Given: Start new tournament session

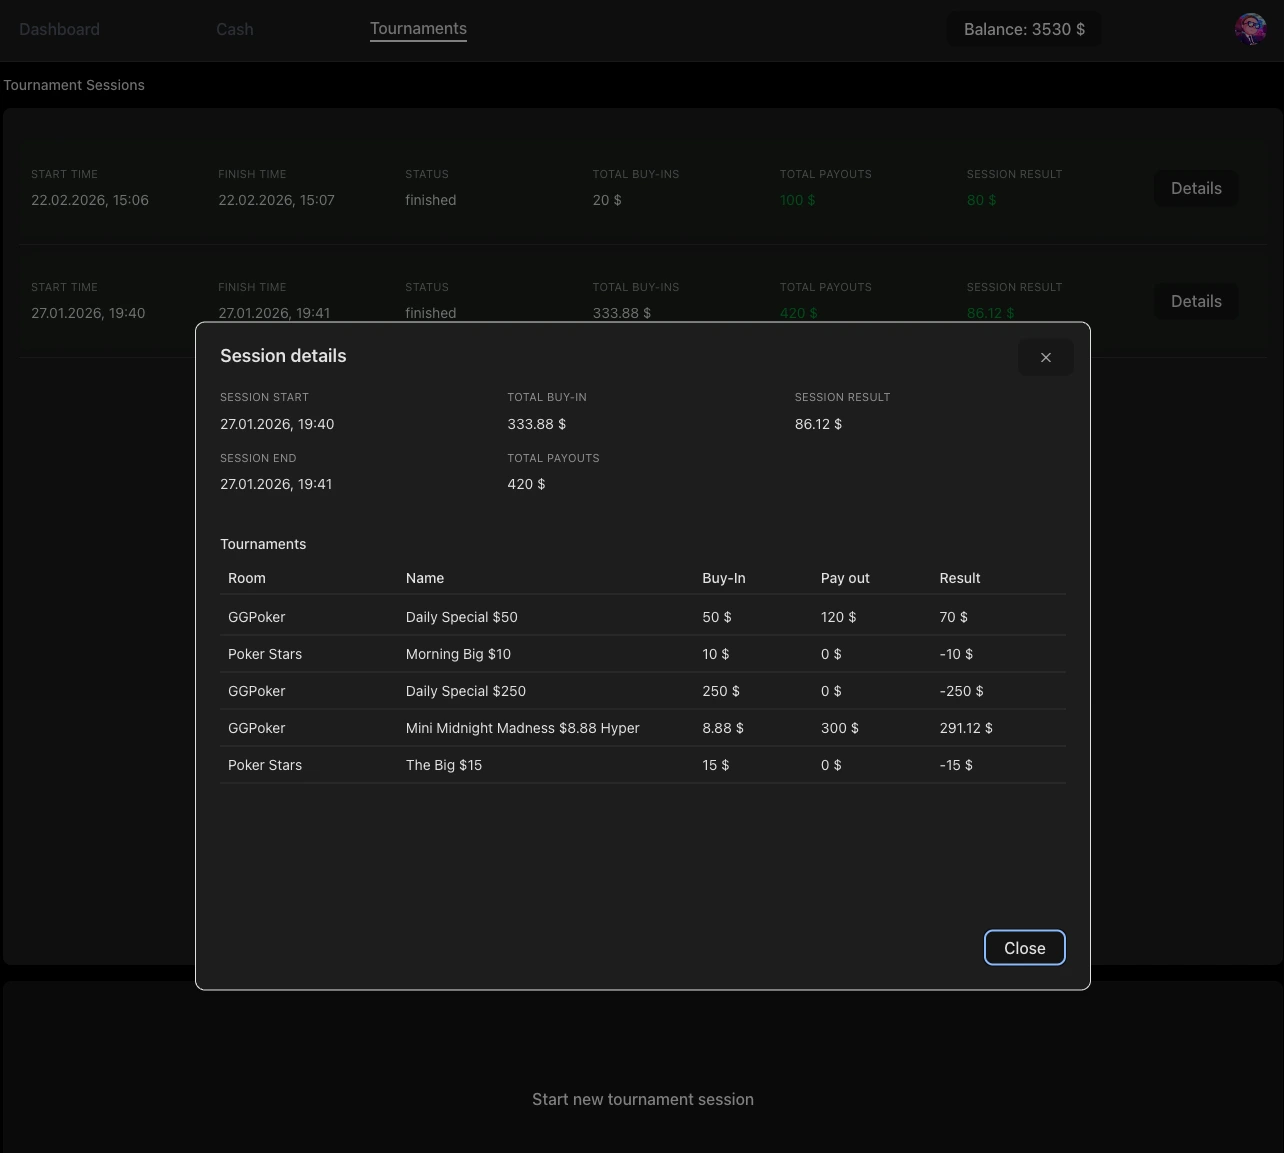Looking at the screenshot, I should click(643, 1099).
